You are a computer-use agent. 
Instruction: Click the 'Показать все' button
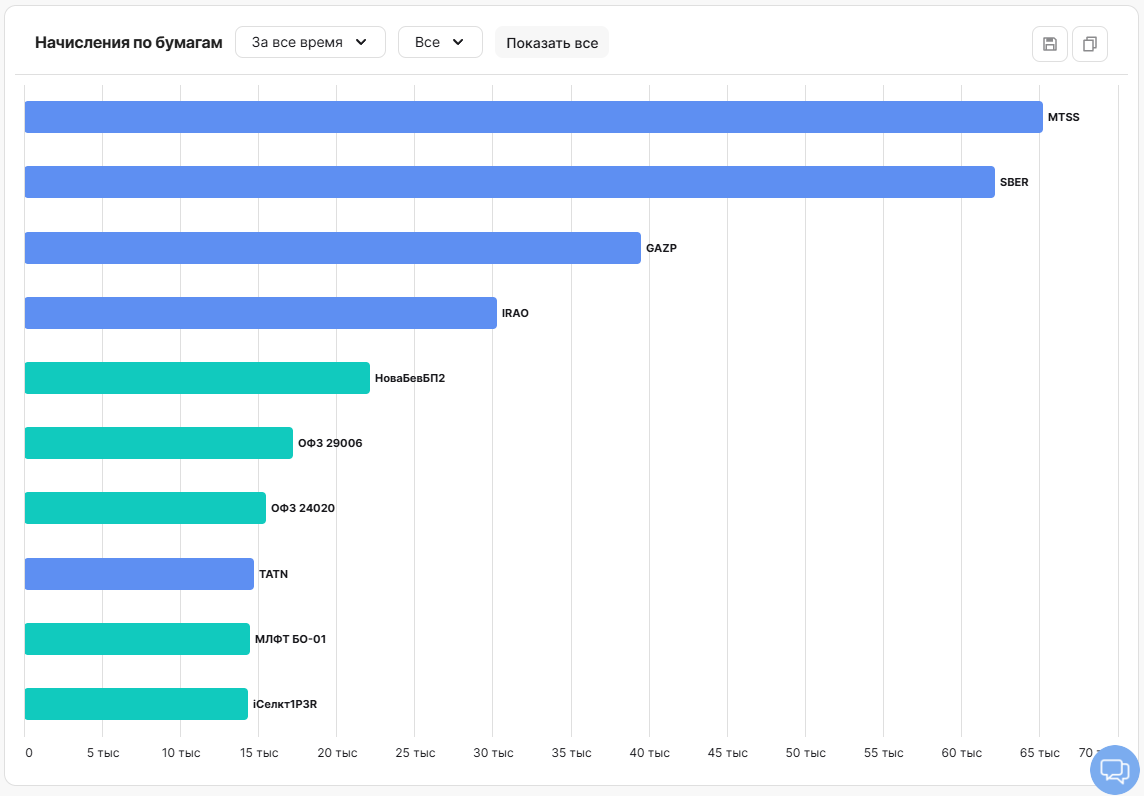552,42
